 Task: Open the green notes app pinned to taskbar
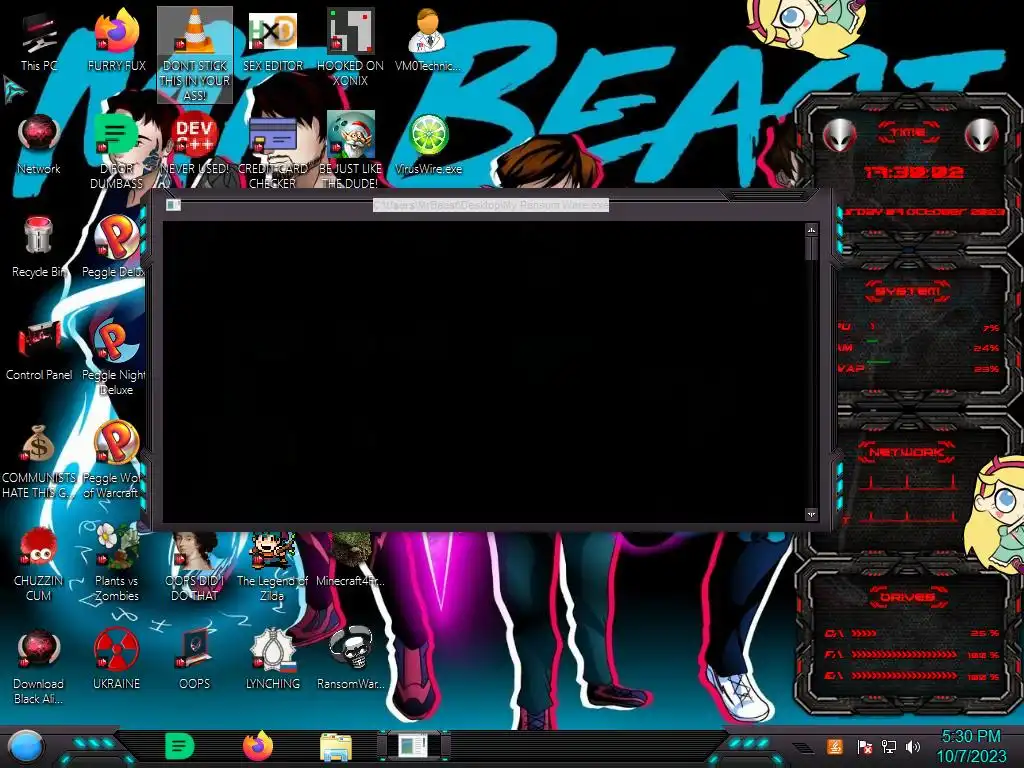[x=180, y=746]
